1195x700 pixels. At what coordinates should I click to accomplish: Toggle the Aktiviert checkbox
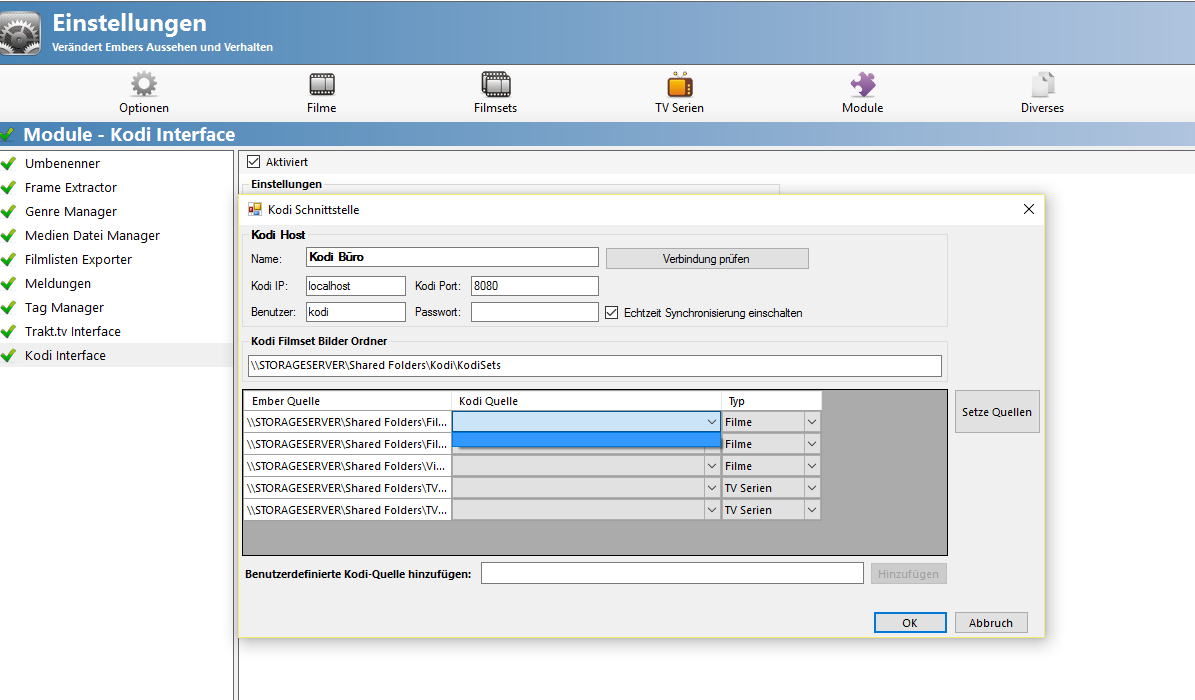coord(254,162)
